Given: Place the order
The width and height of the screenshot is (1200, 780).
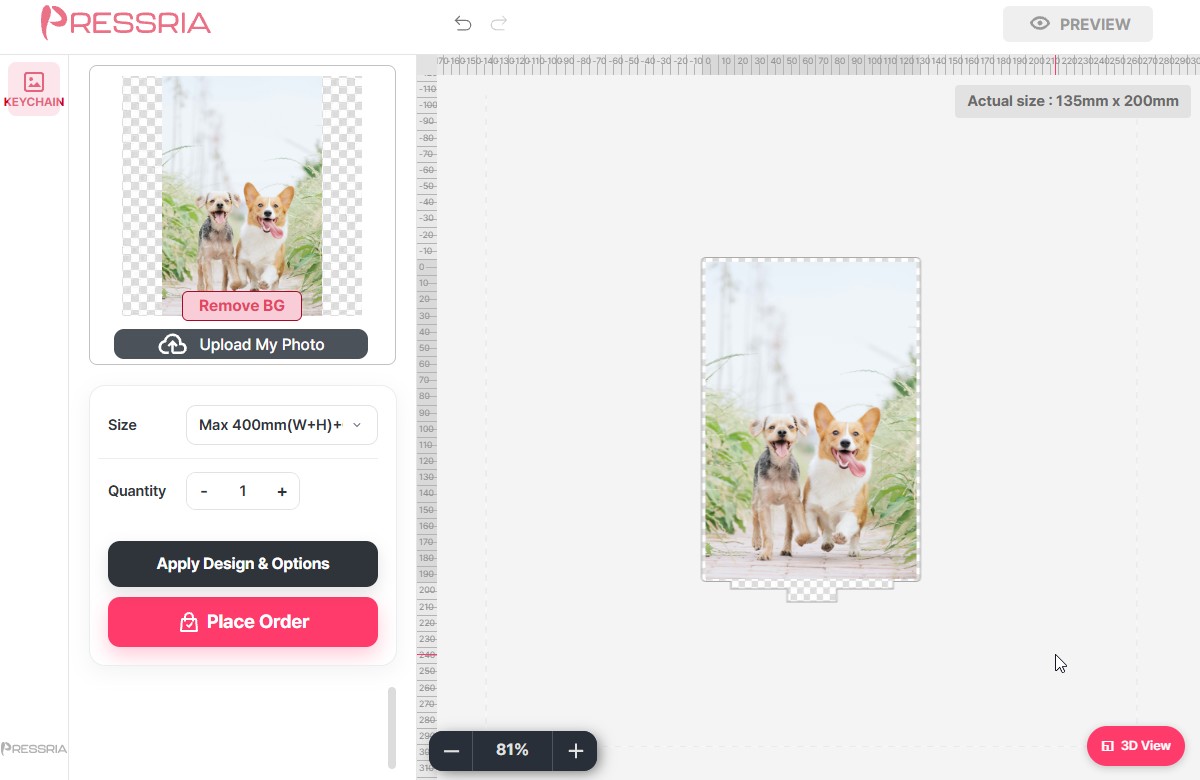Looking at the screenshot, I should [243, 622].
